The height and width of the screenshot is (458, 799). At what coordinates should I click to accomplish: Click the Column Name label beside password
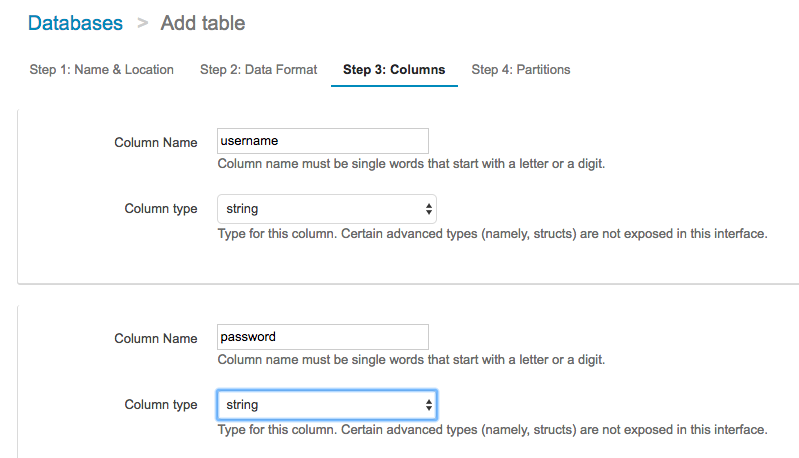tap(155, 339)
